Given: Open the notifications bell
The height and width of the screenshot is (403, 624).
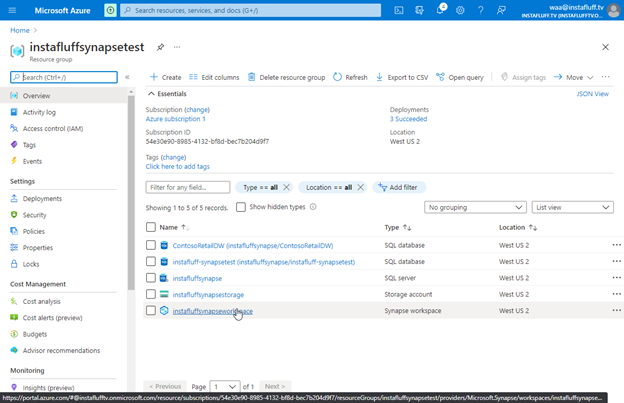Looking at the screenshot, I should [x=440, y=10].
